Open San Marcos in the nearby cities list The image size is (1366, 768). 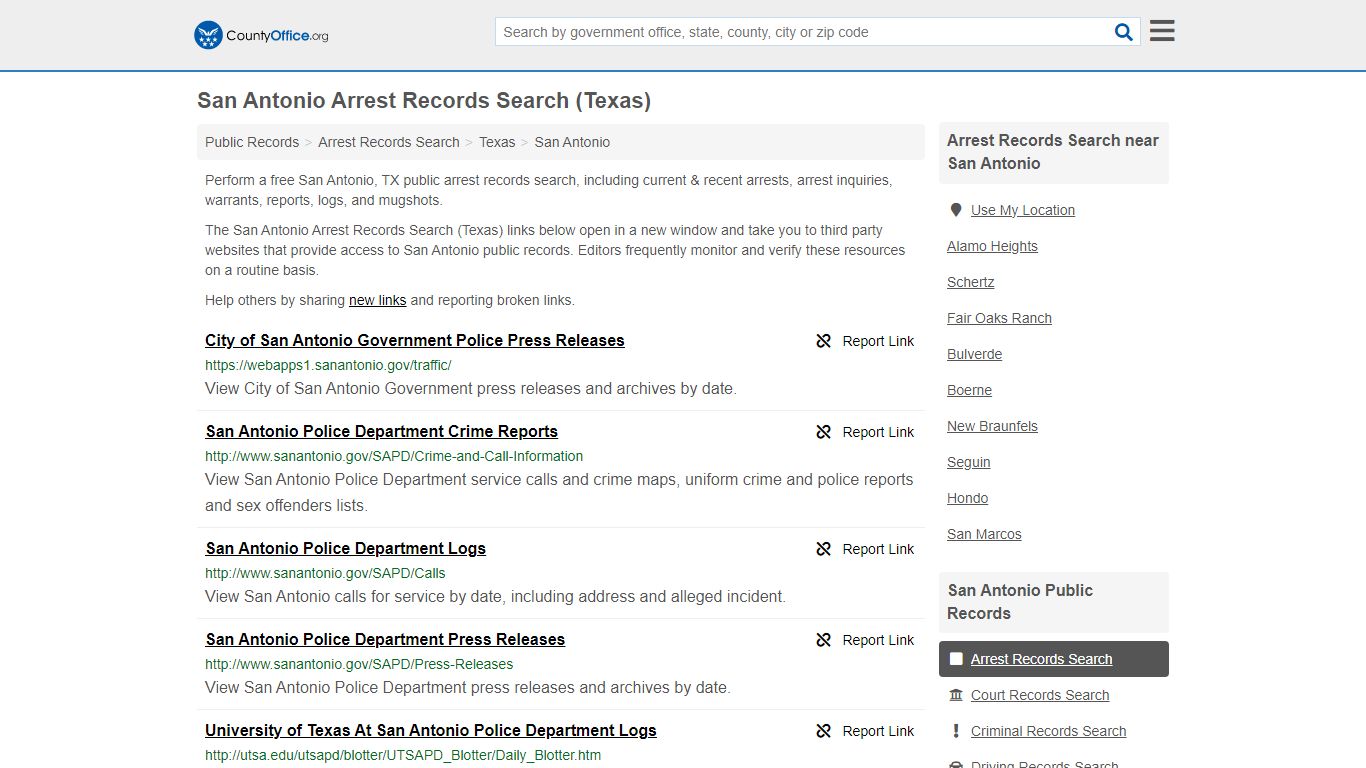pos(984,534)
